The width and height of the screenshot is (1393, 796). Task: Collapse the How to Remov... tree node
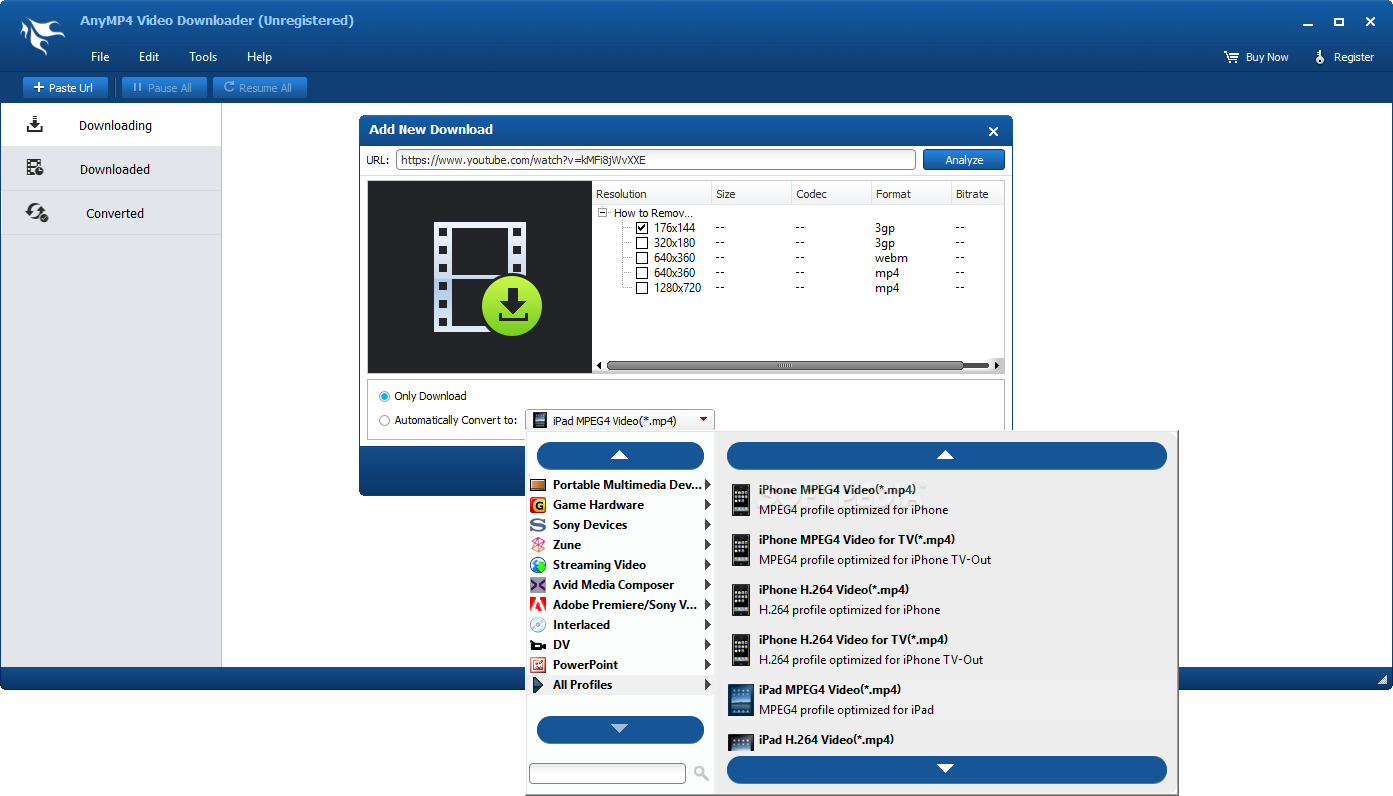click(x=603, y=213)
